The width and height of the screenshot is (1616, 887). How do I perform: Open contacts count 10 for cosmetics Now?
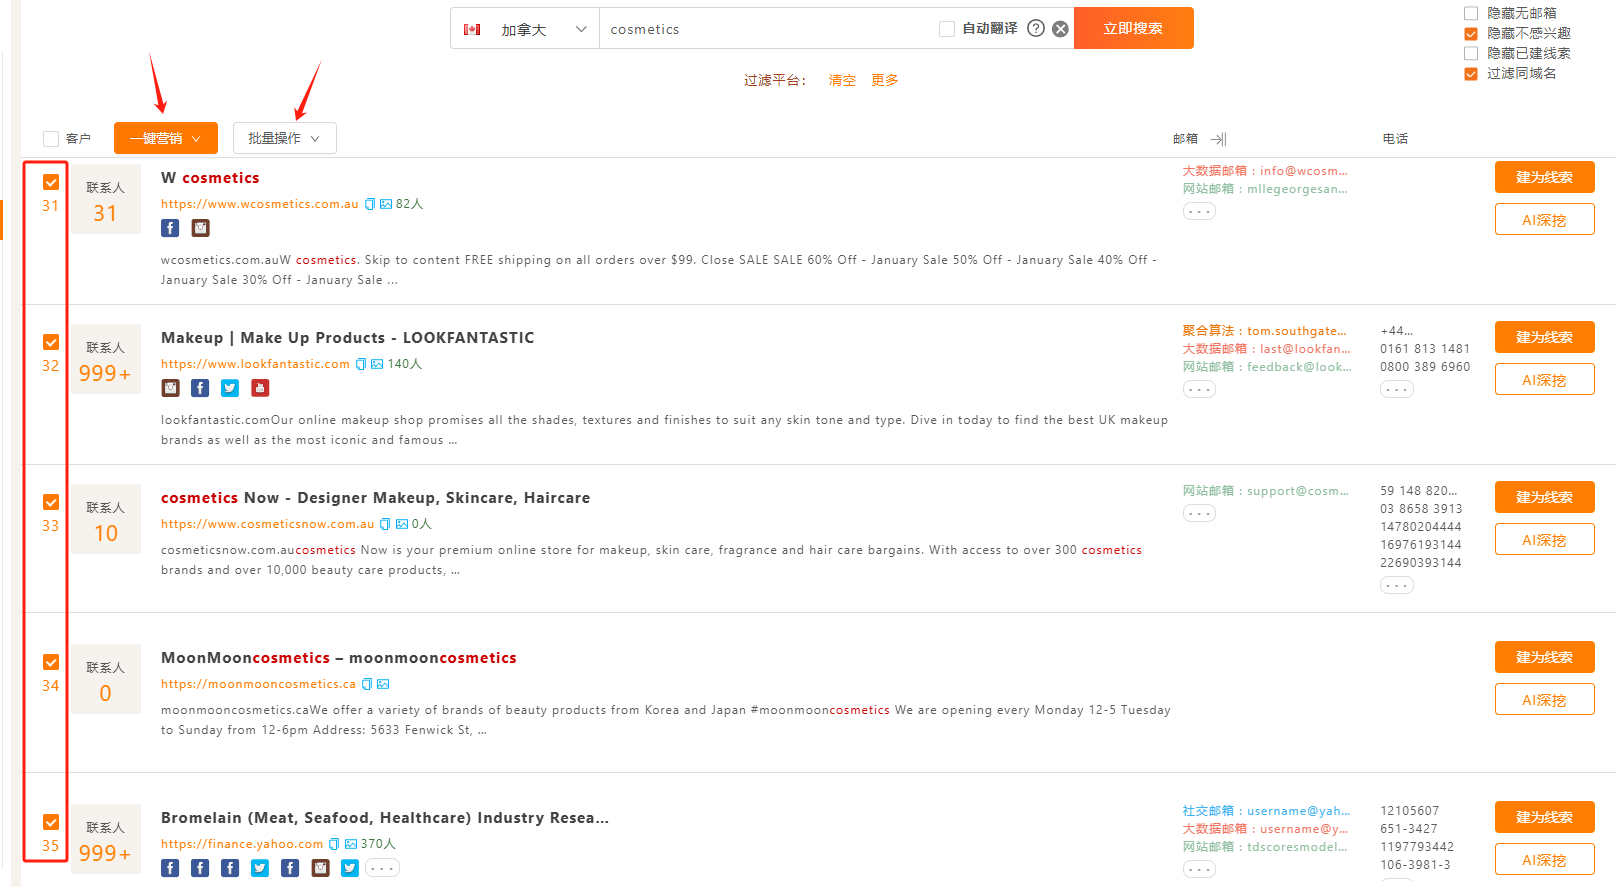point(106,533)
